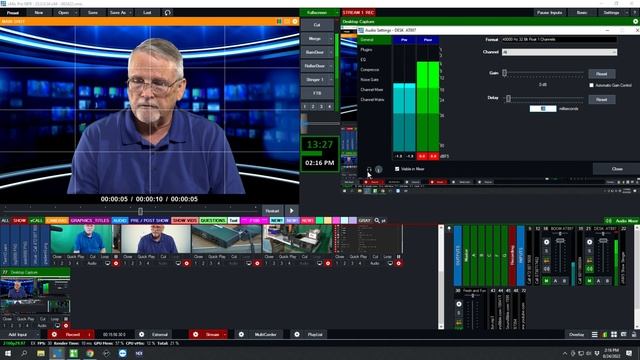The height and width of the screenshot is (360, 640).
Task: Open the gear settings icon in the orange preview title bar
Action: pos(295,21)
